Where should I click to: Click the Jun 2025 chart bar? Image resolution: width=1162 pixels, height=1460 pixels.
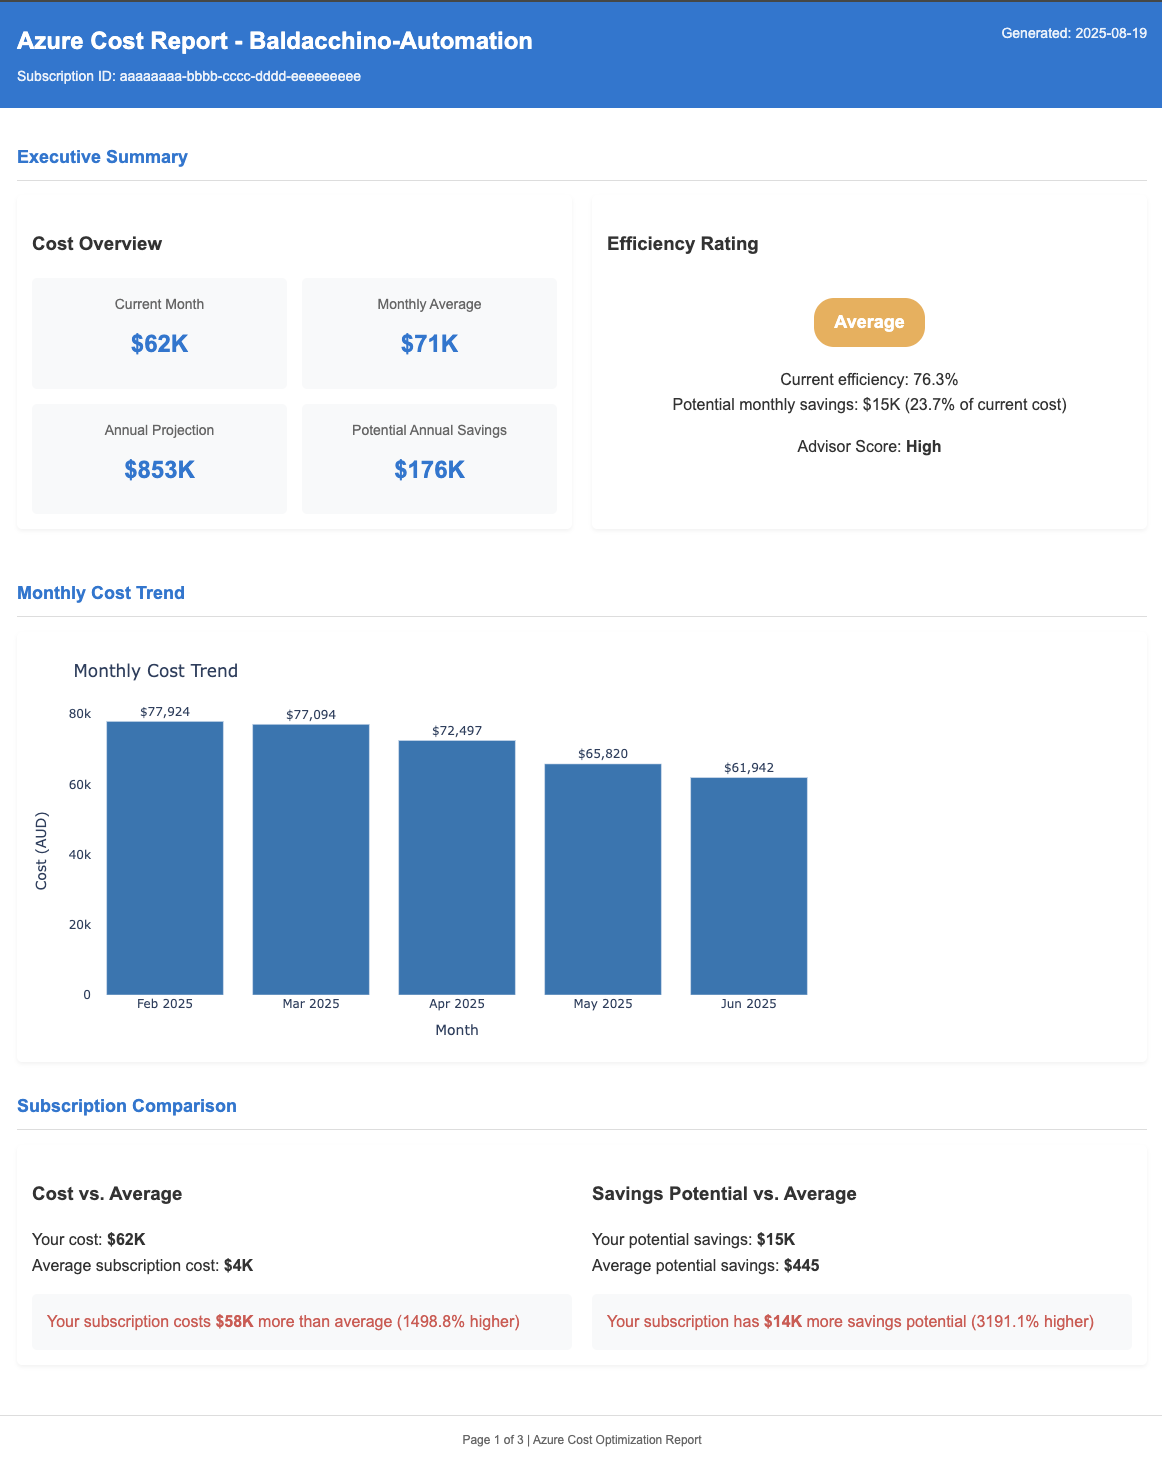click(749, 886)
